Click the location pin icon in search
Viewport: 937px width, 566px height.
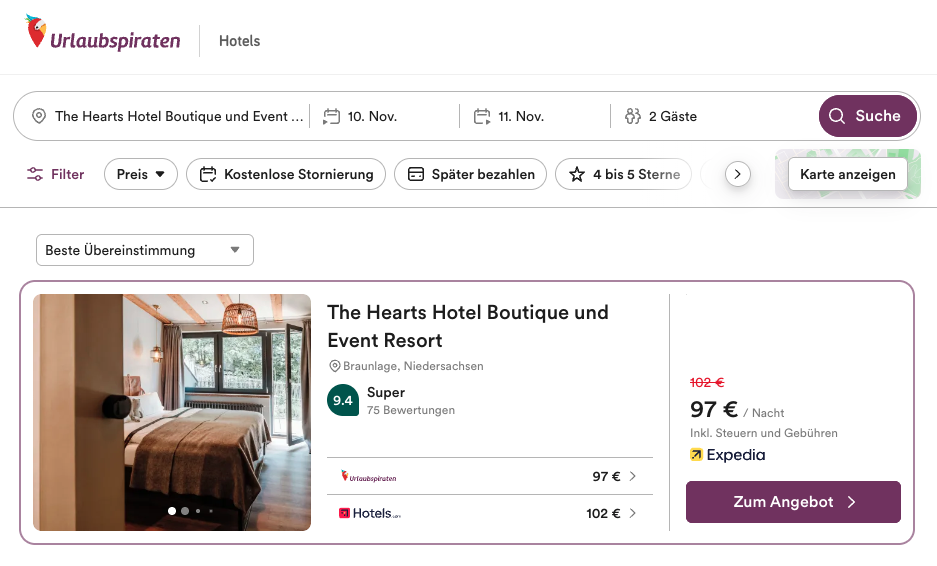tap(39, 116)
